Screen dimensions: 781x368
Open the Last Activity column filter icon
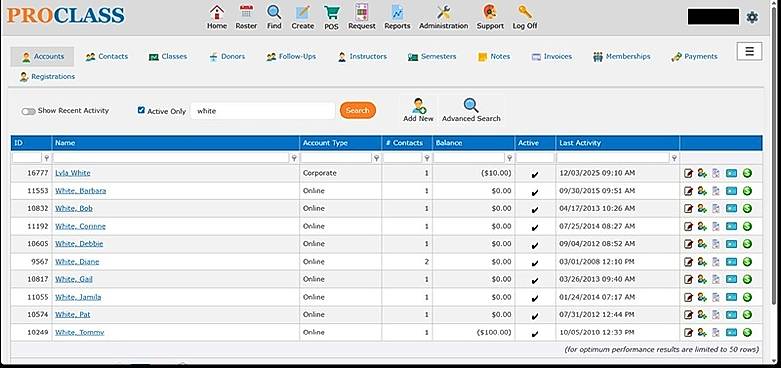click(x=674, y=158)
